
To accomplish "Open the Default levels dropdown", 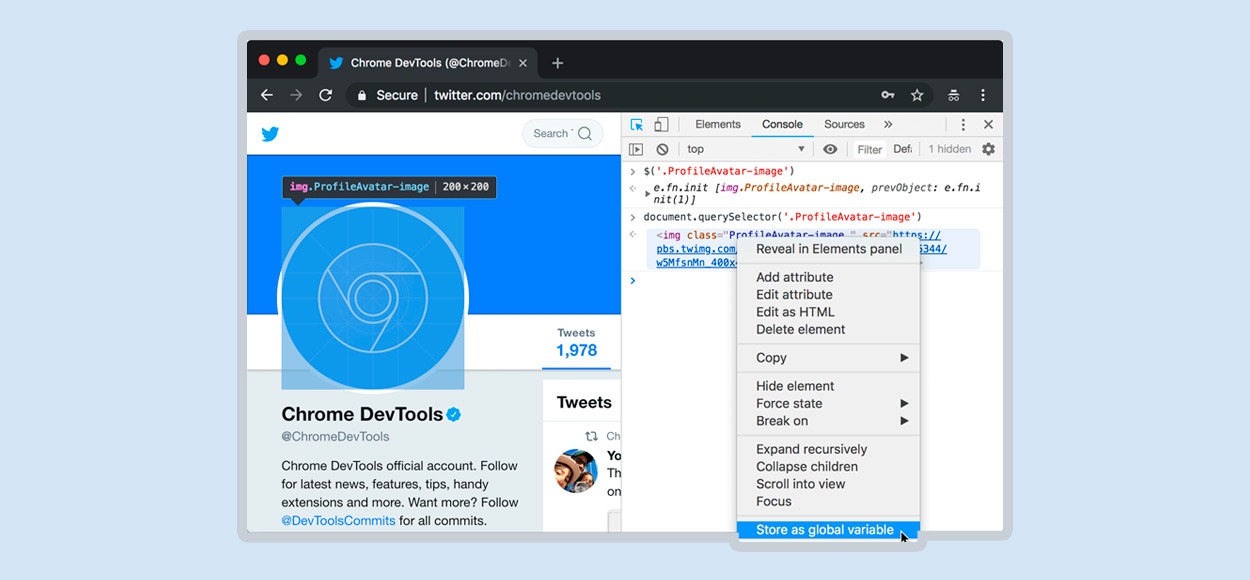I will 902,149.
